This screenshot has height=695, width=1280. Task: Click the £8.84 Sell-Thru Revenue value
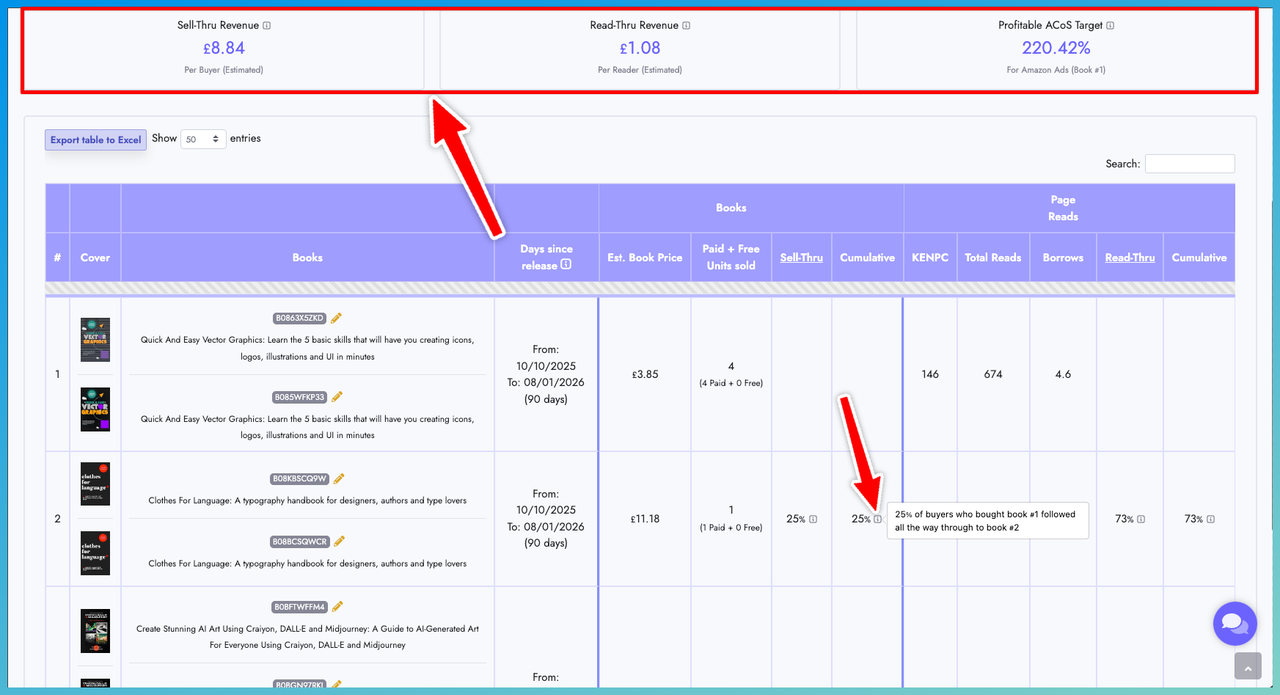(222, 48)
